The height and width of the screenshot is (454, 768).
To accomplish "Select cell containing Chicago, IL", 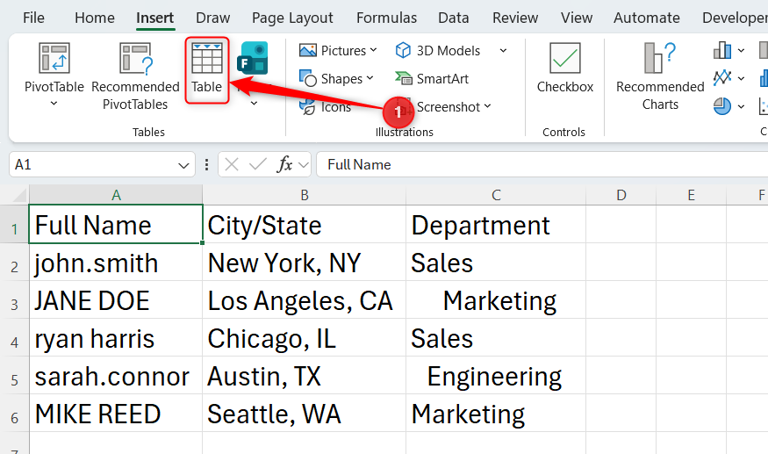I will (x=304, y=338).
